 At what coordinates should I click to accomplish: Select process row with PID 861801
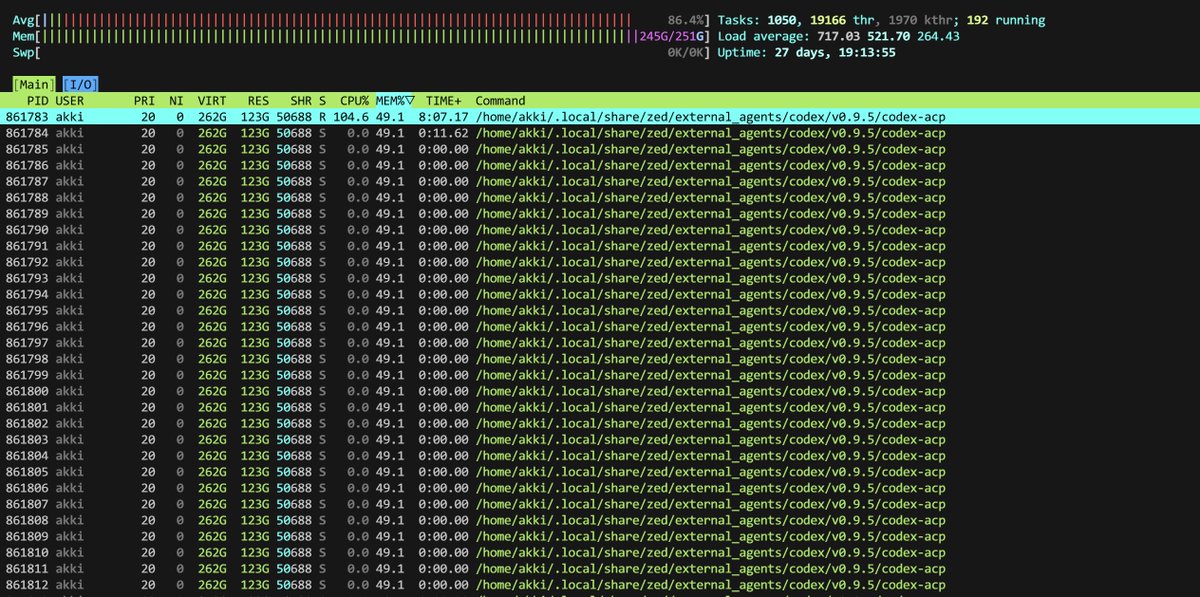[x=600, y=407]
